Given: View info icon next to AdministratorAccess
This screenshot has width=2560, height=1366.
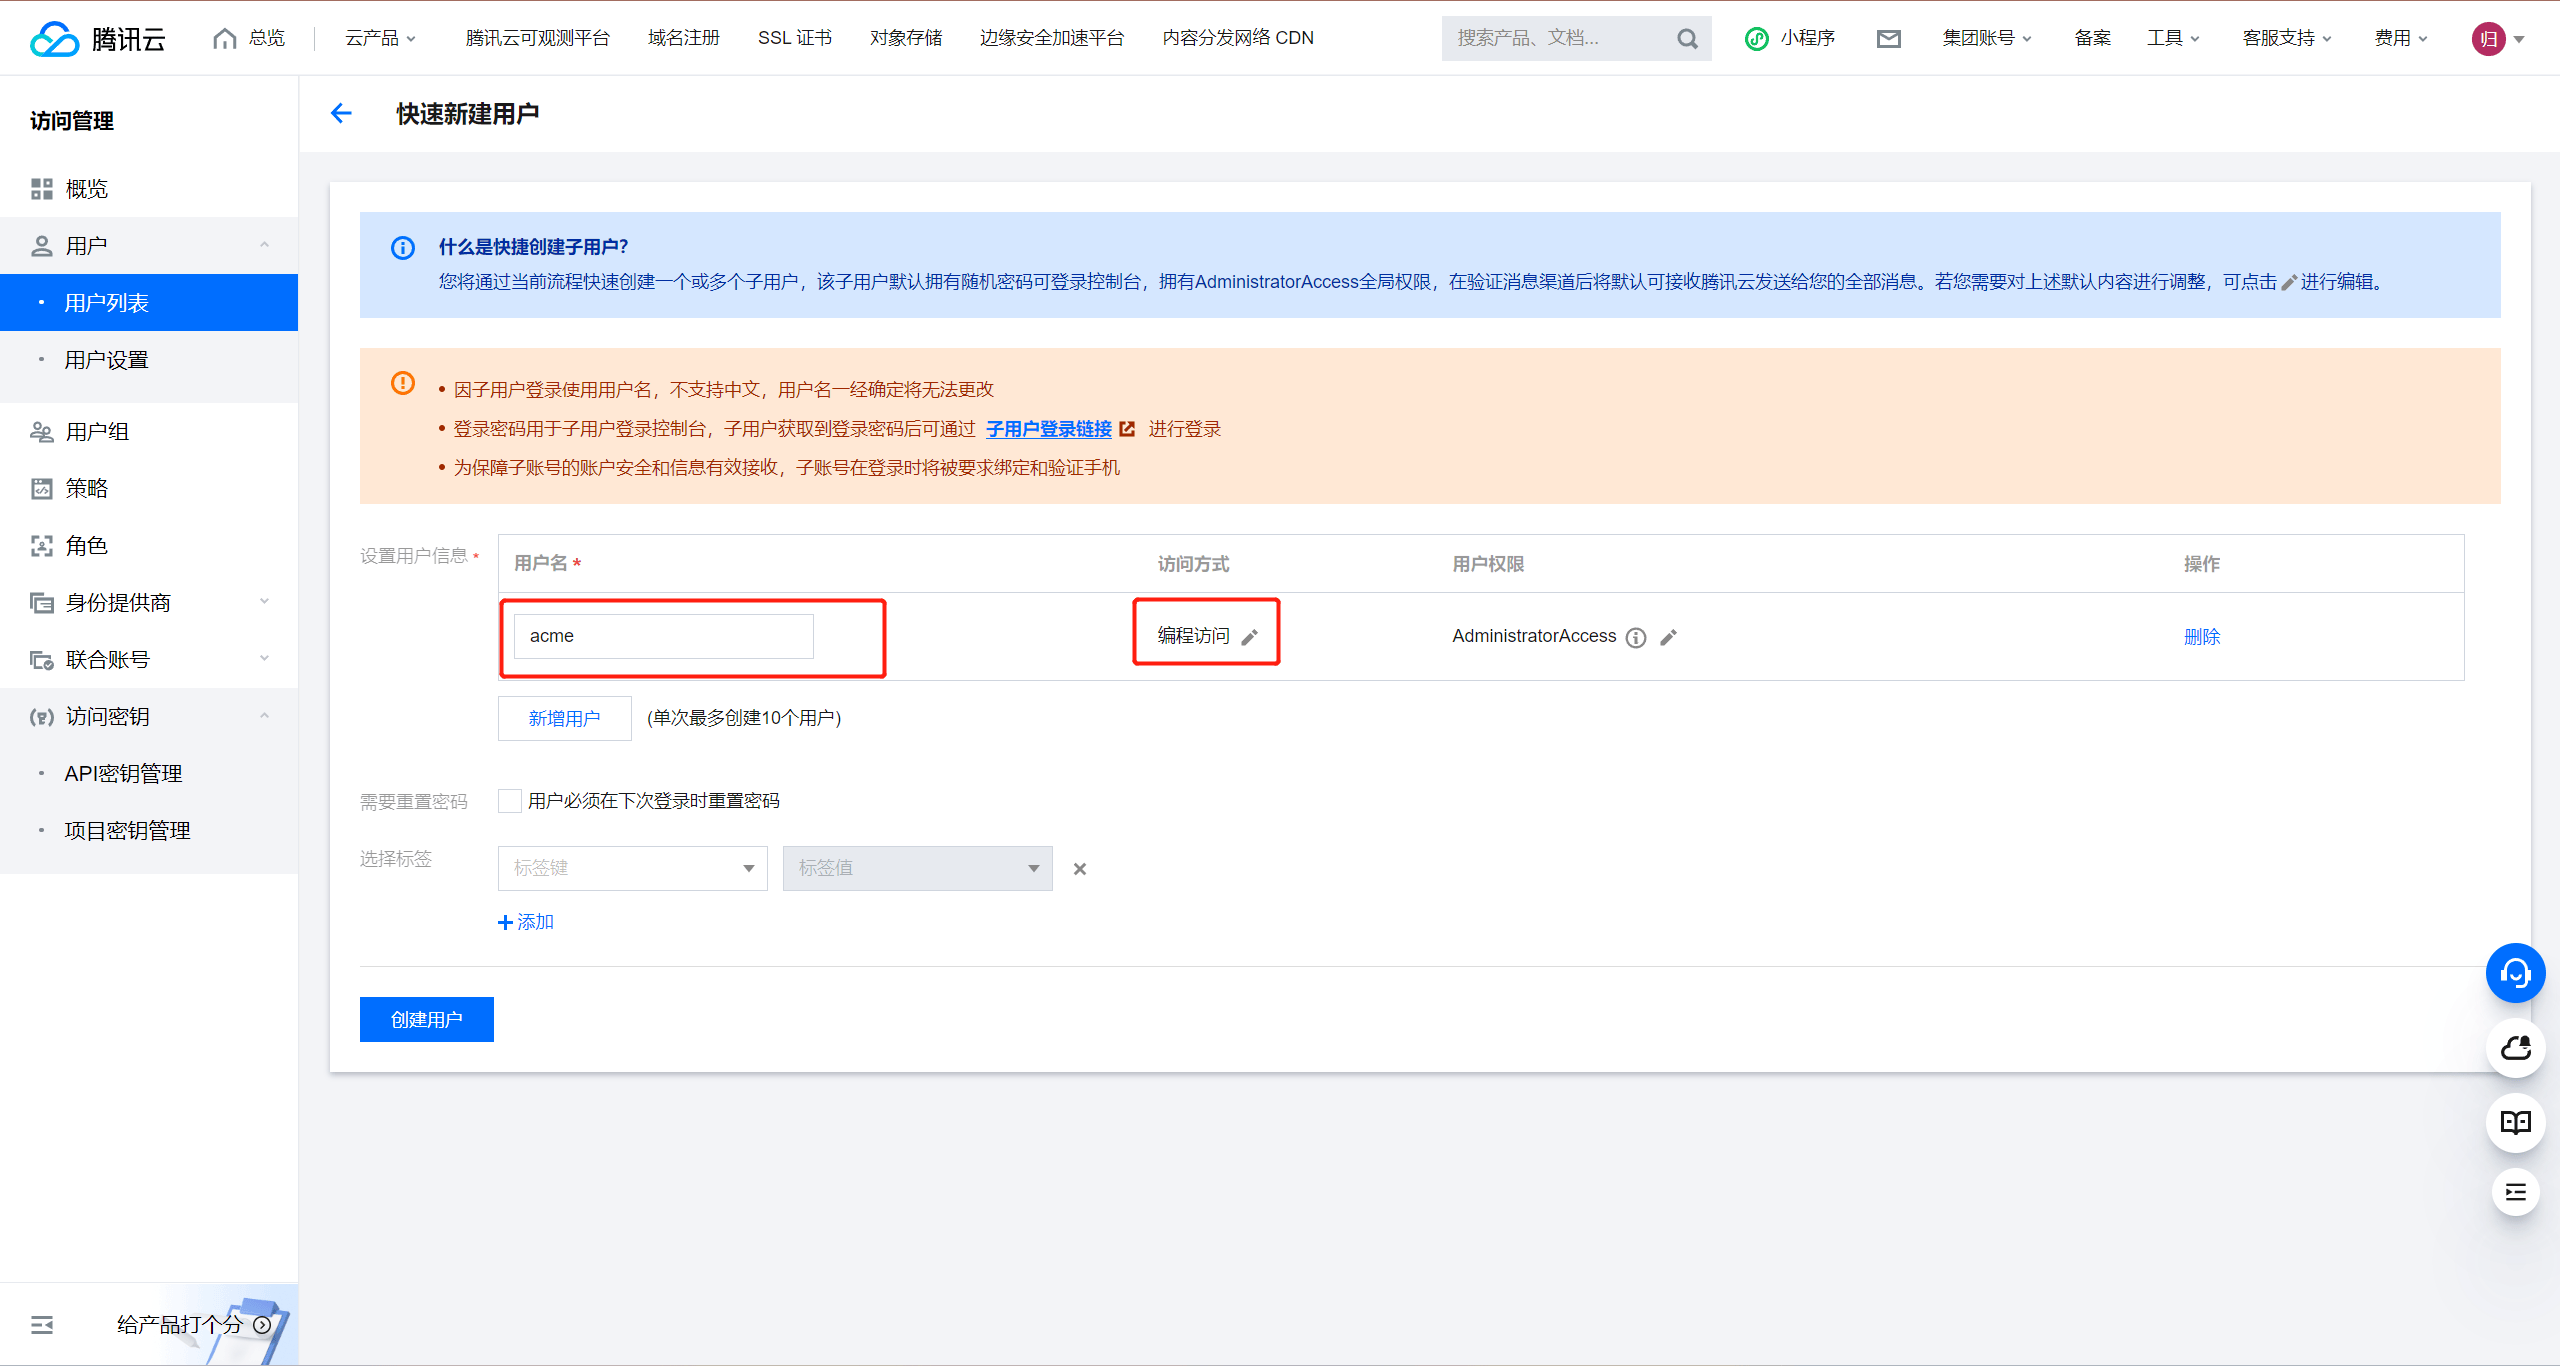Looking at the screenshot, I should pyautogui.click(x=1636, y=637).
